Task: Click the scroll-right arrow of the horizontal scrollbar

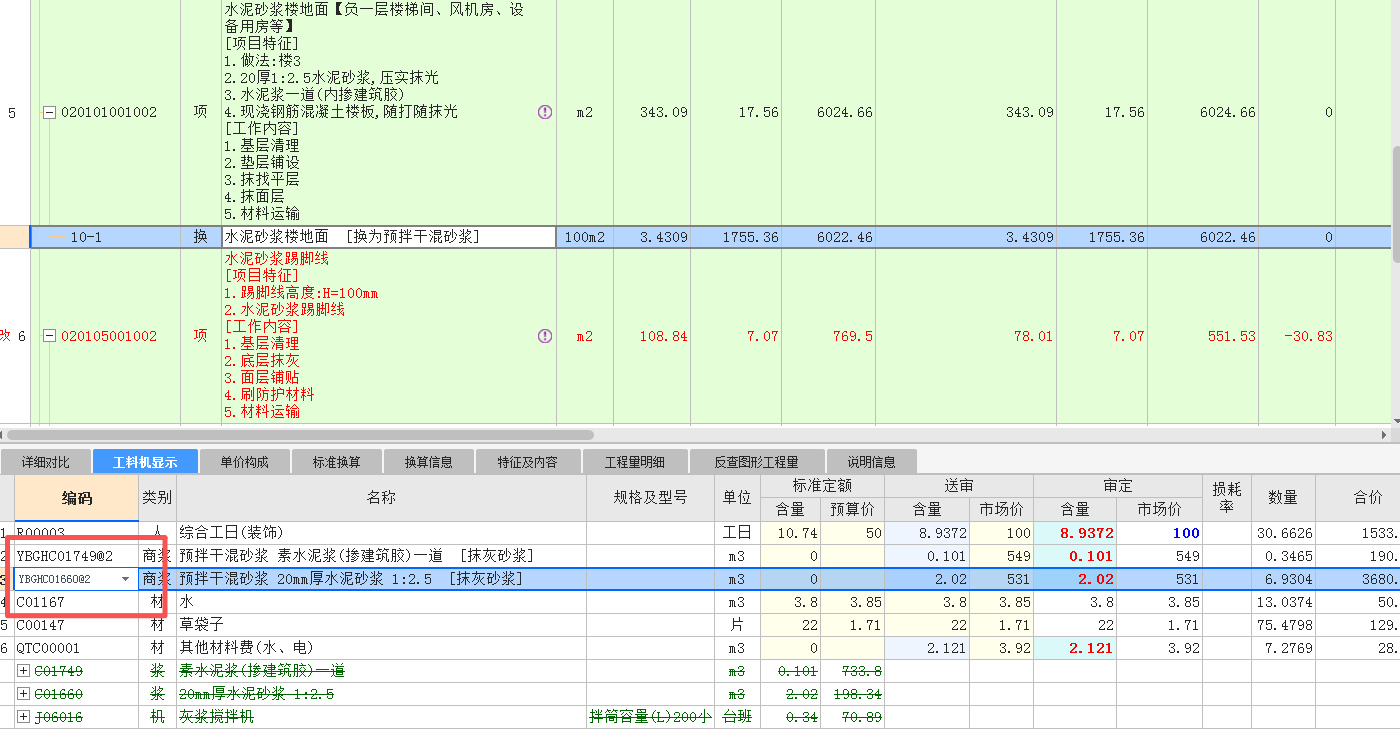Action: (x=1383, y=435)
